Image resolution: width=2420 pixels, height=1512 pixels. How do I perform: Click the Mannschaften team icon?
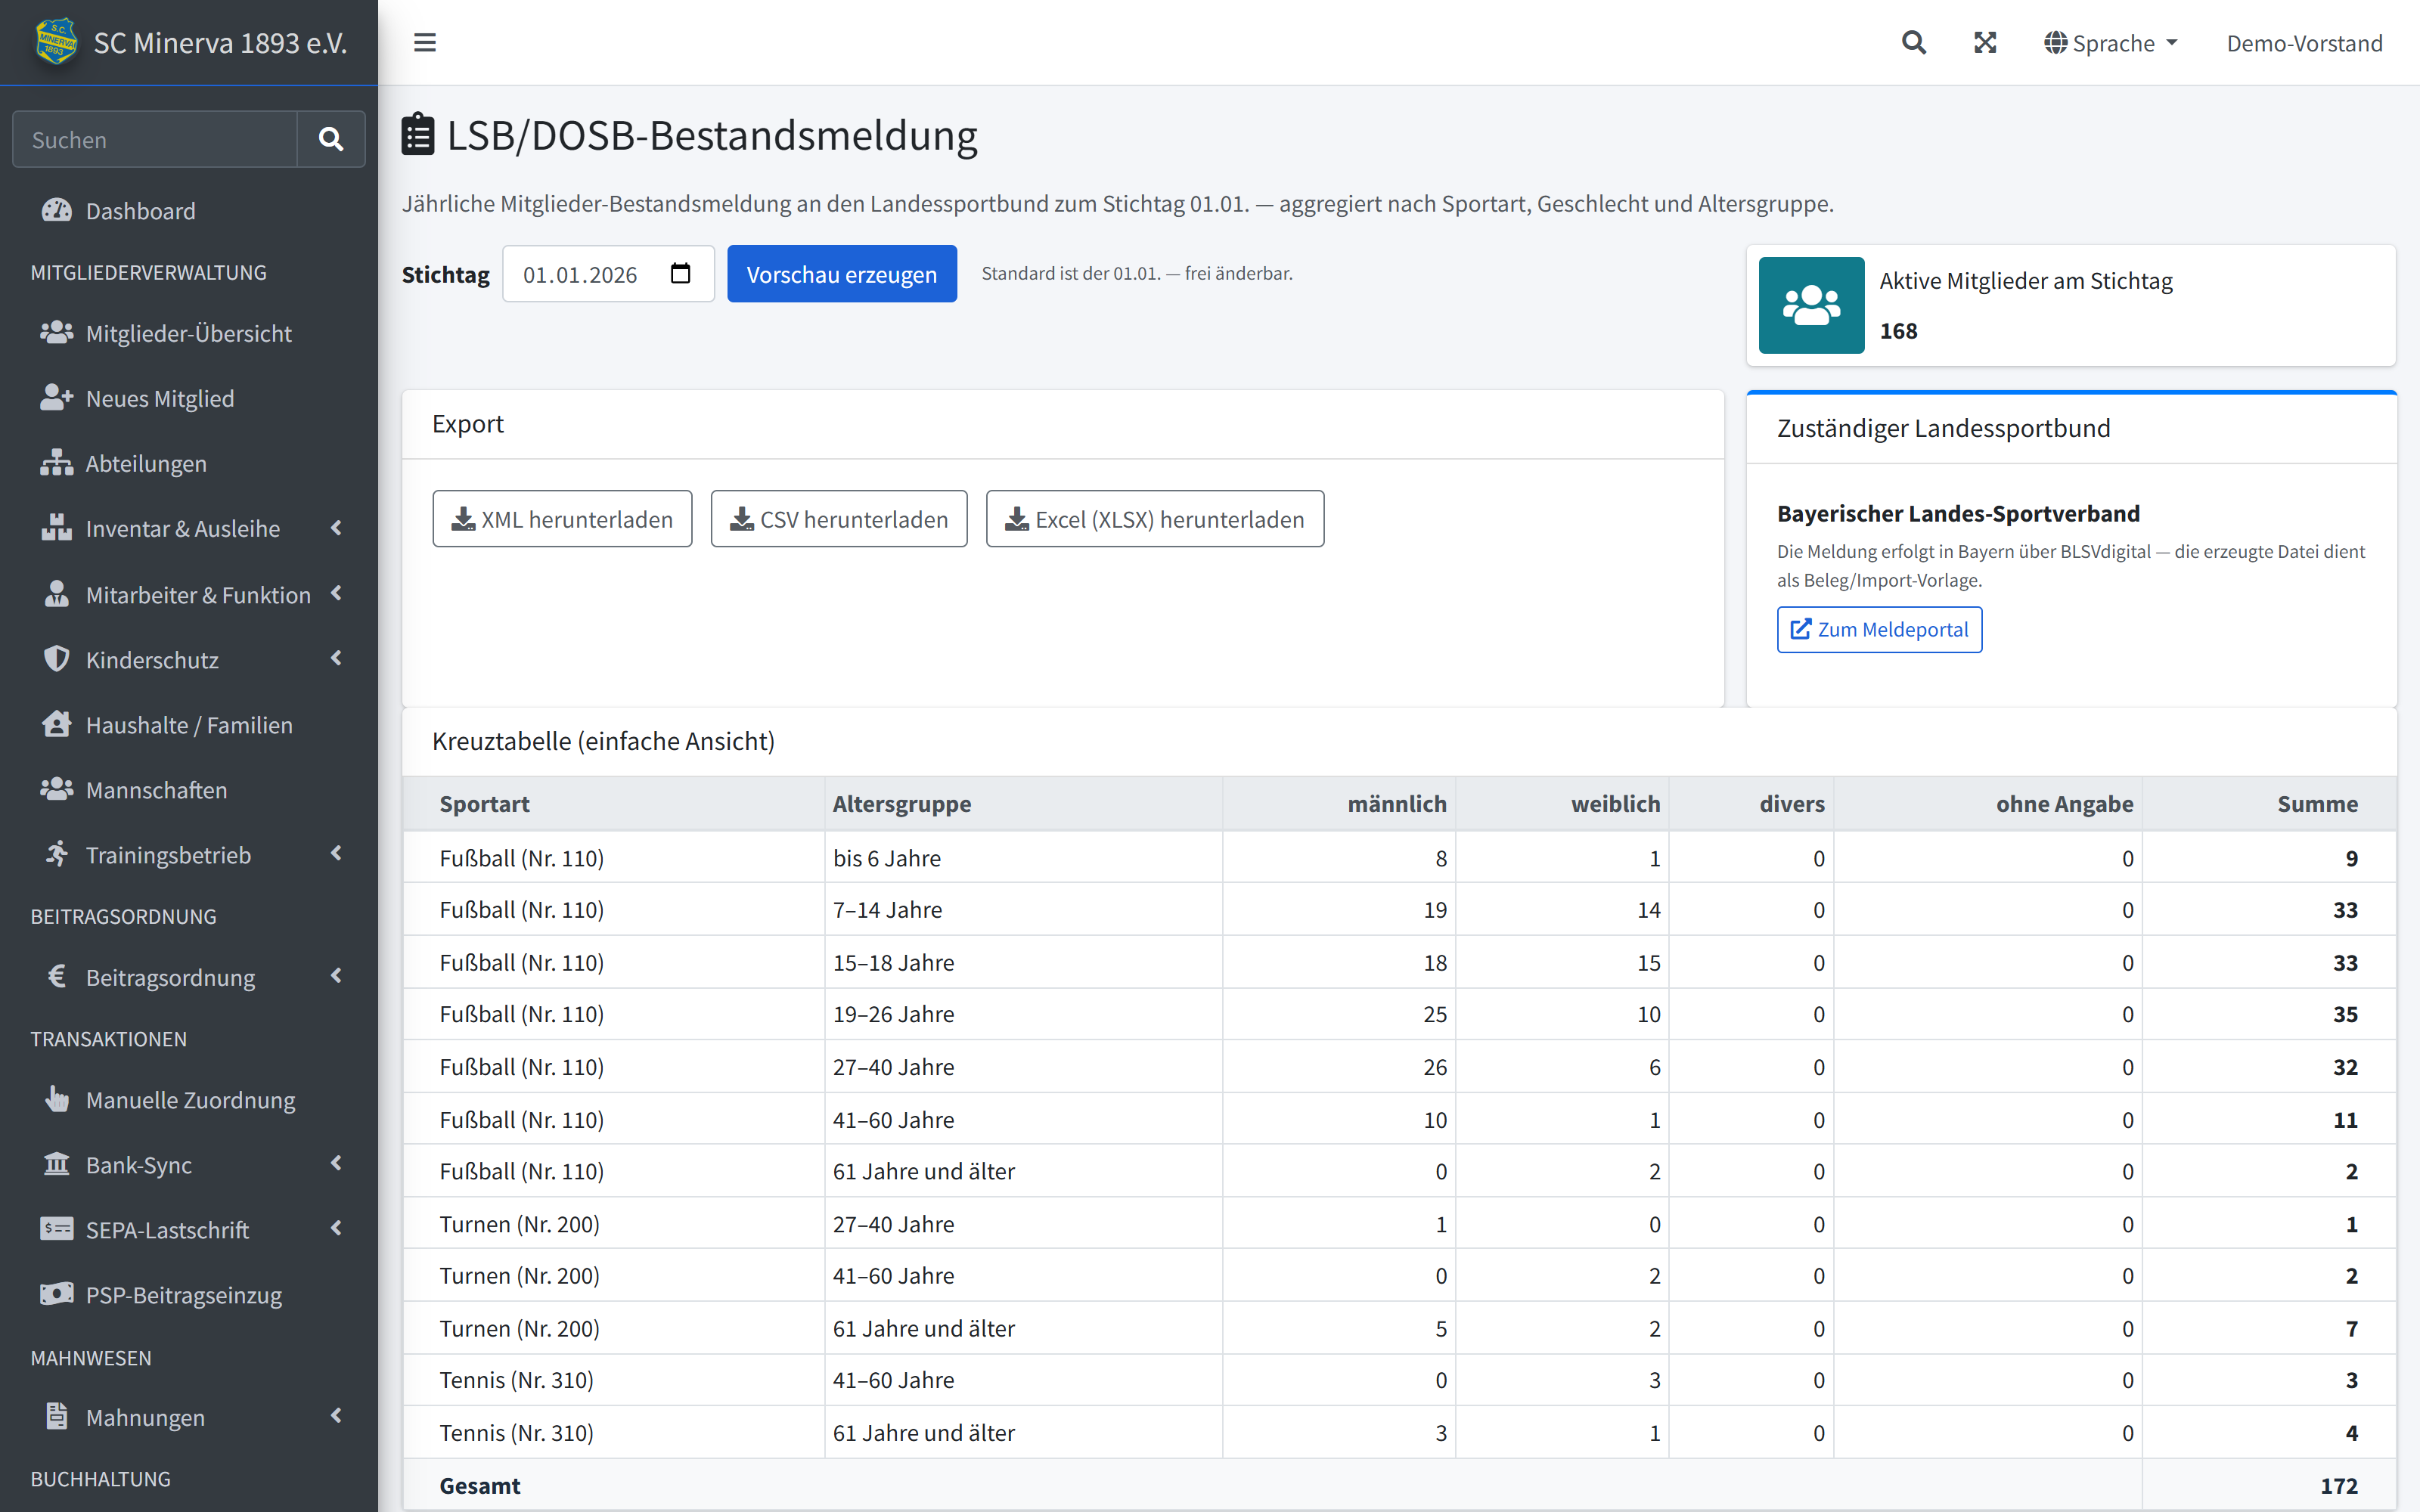pyautogui.click(x=57, y=788)
